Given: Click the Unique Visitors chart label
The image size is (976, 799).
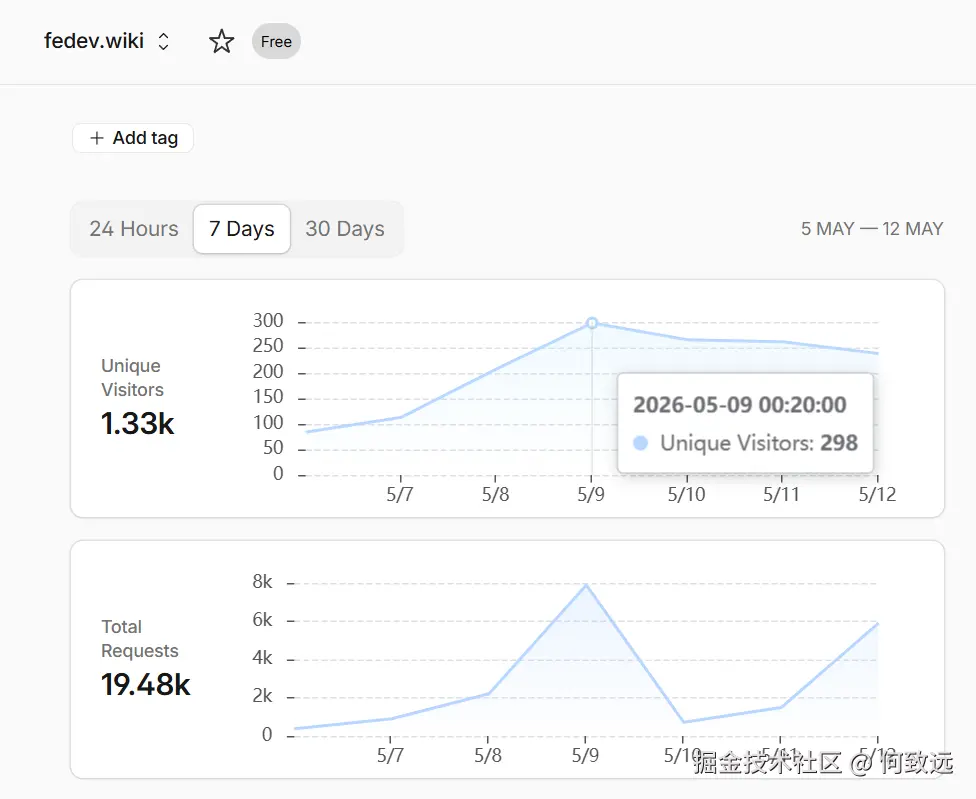Looking at the screenshot, I should click(132, 378).
